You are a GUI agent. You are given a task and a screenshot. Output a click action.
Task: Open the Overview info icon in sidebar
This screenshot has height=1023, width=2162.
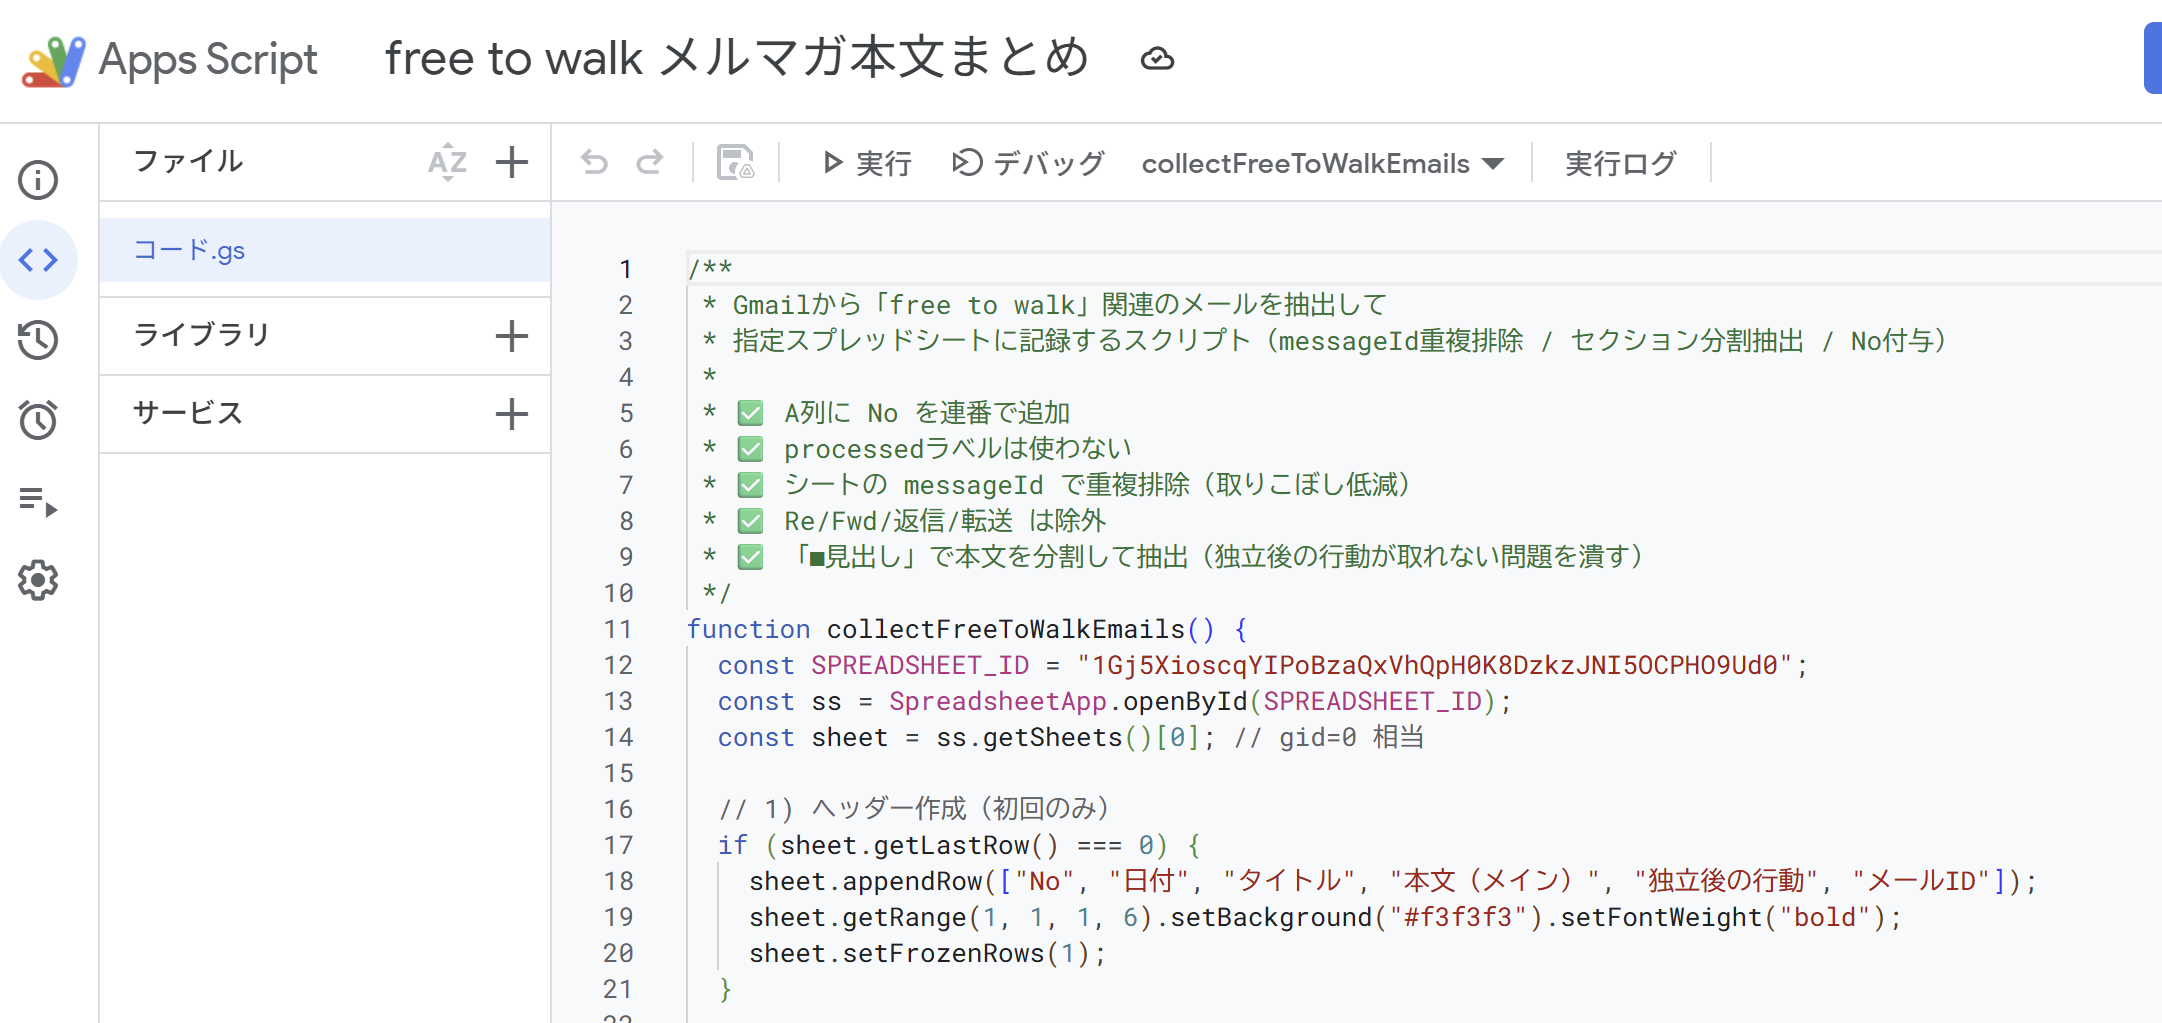tap(38, 180)
